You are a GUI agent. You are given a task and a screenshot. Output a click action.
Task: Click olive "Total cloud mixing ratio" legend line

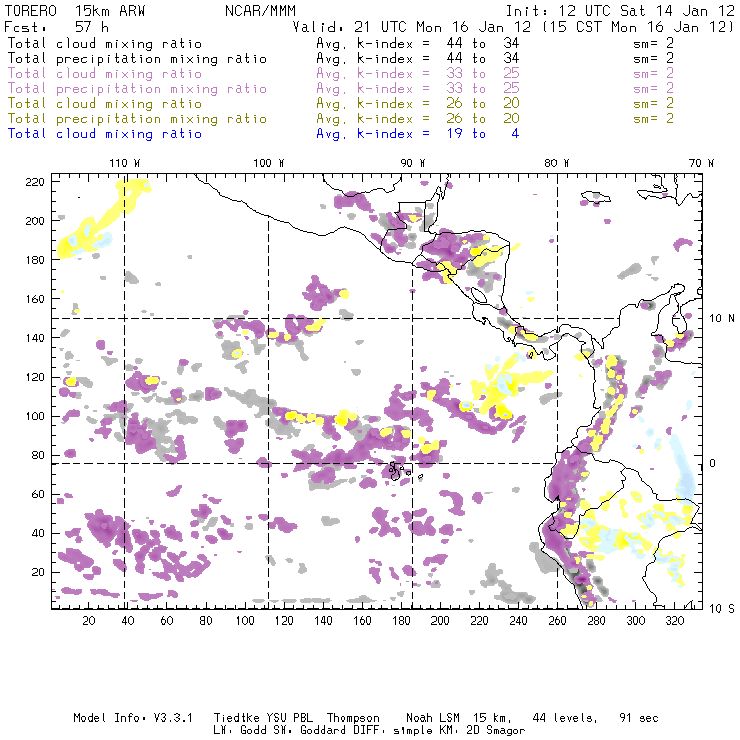[105, 104]
